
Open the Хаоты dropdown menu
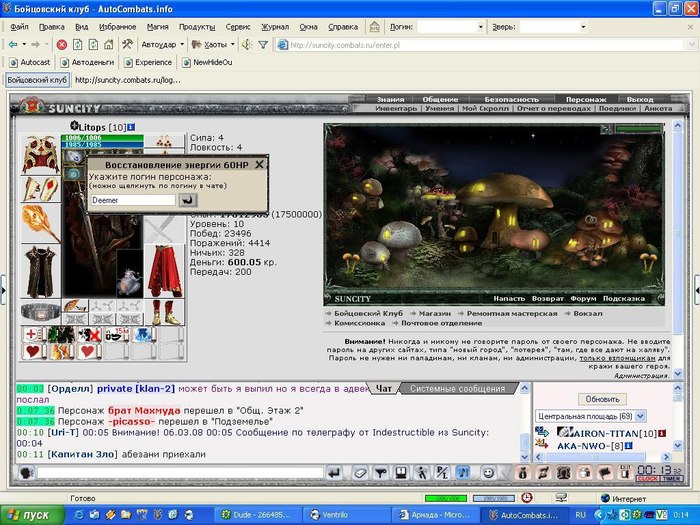click(233, 45)
